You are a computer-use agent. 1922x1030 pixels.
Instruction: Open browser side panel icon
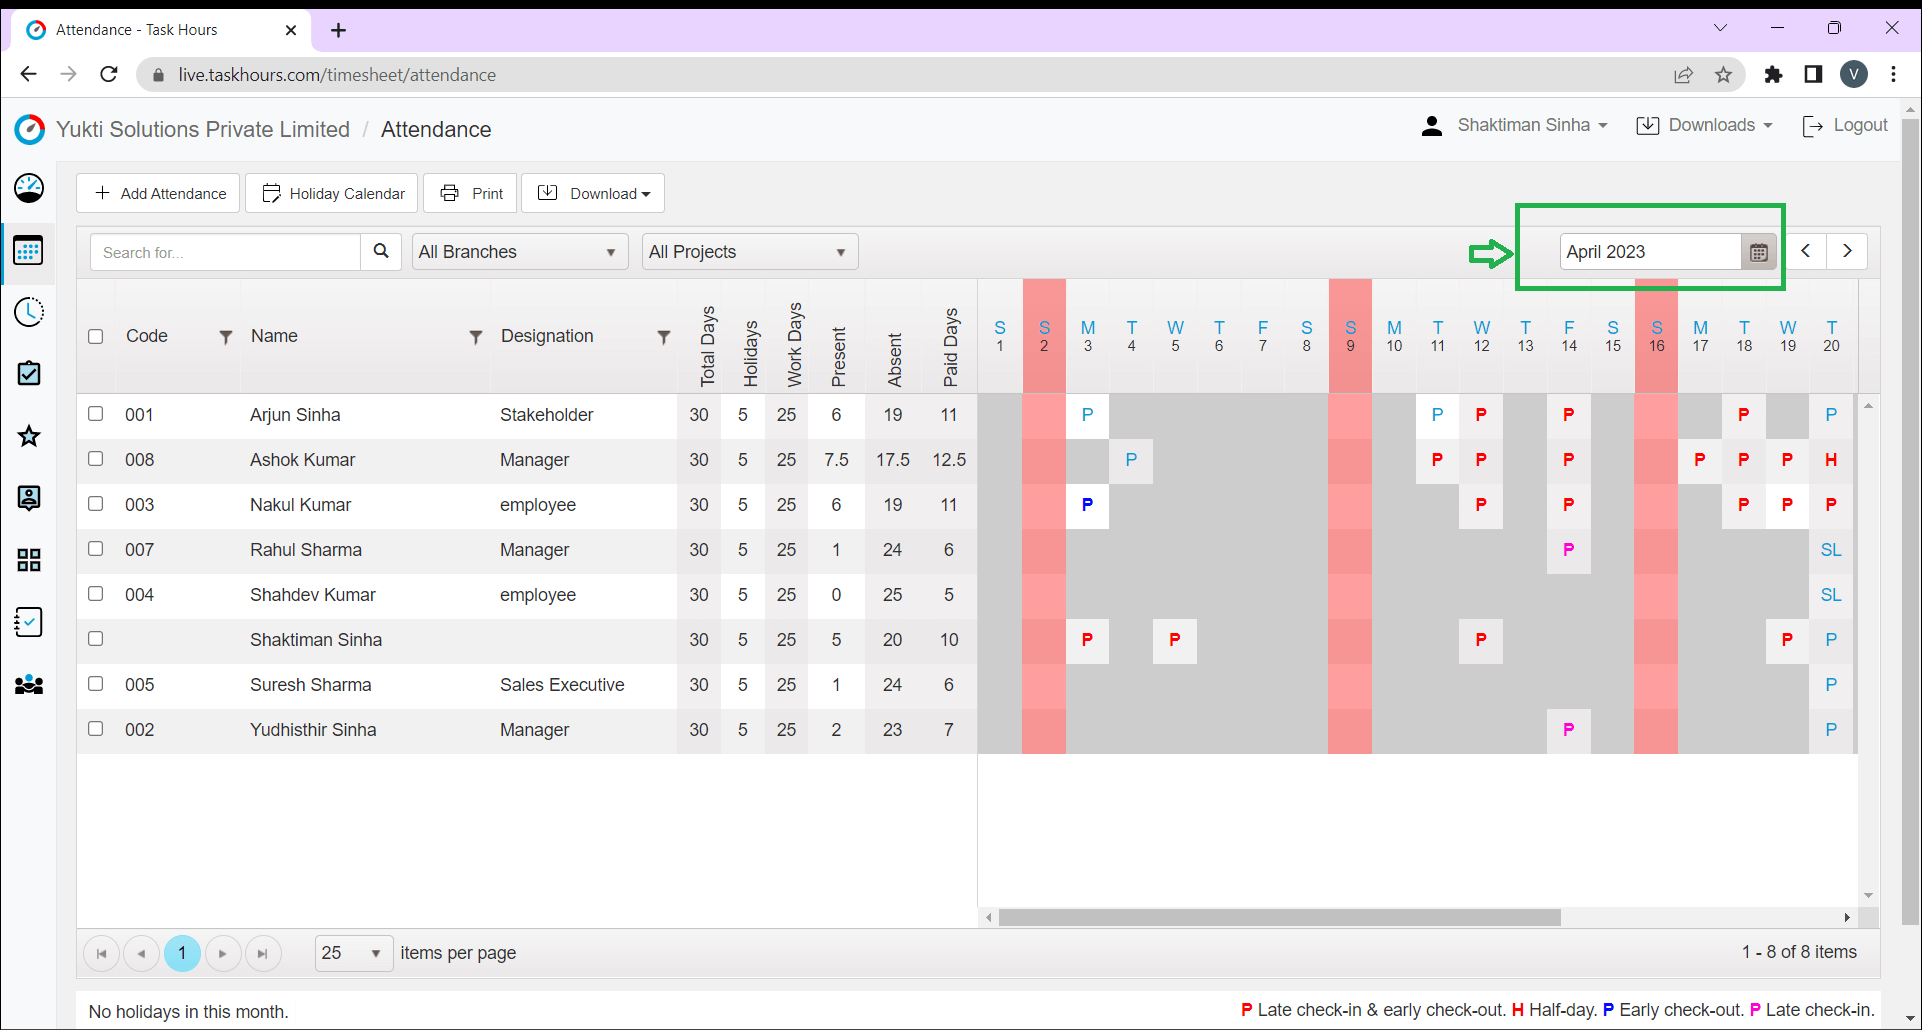point(1813,75)
